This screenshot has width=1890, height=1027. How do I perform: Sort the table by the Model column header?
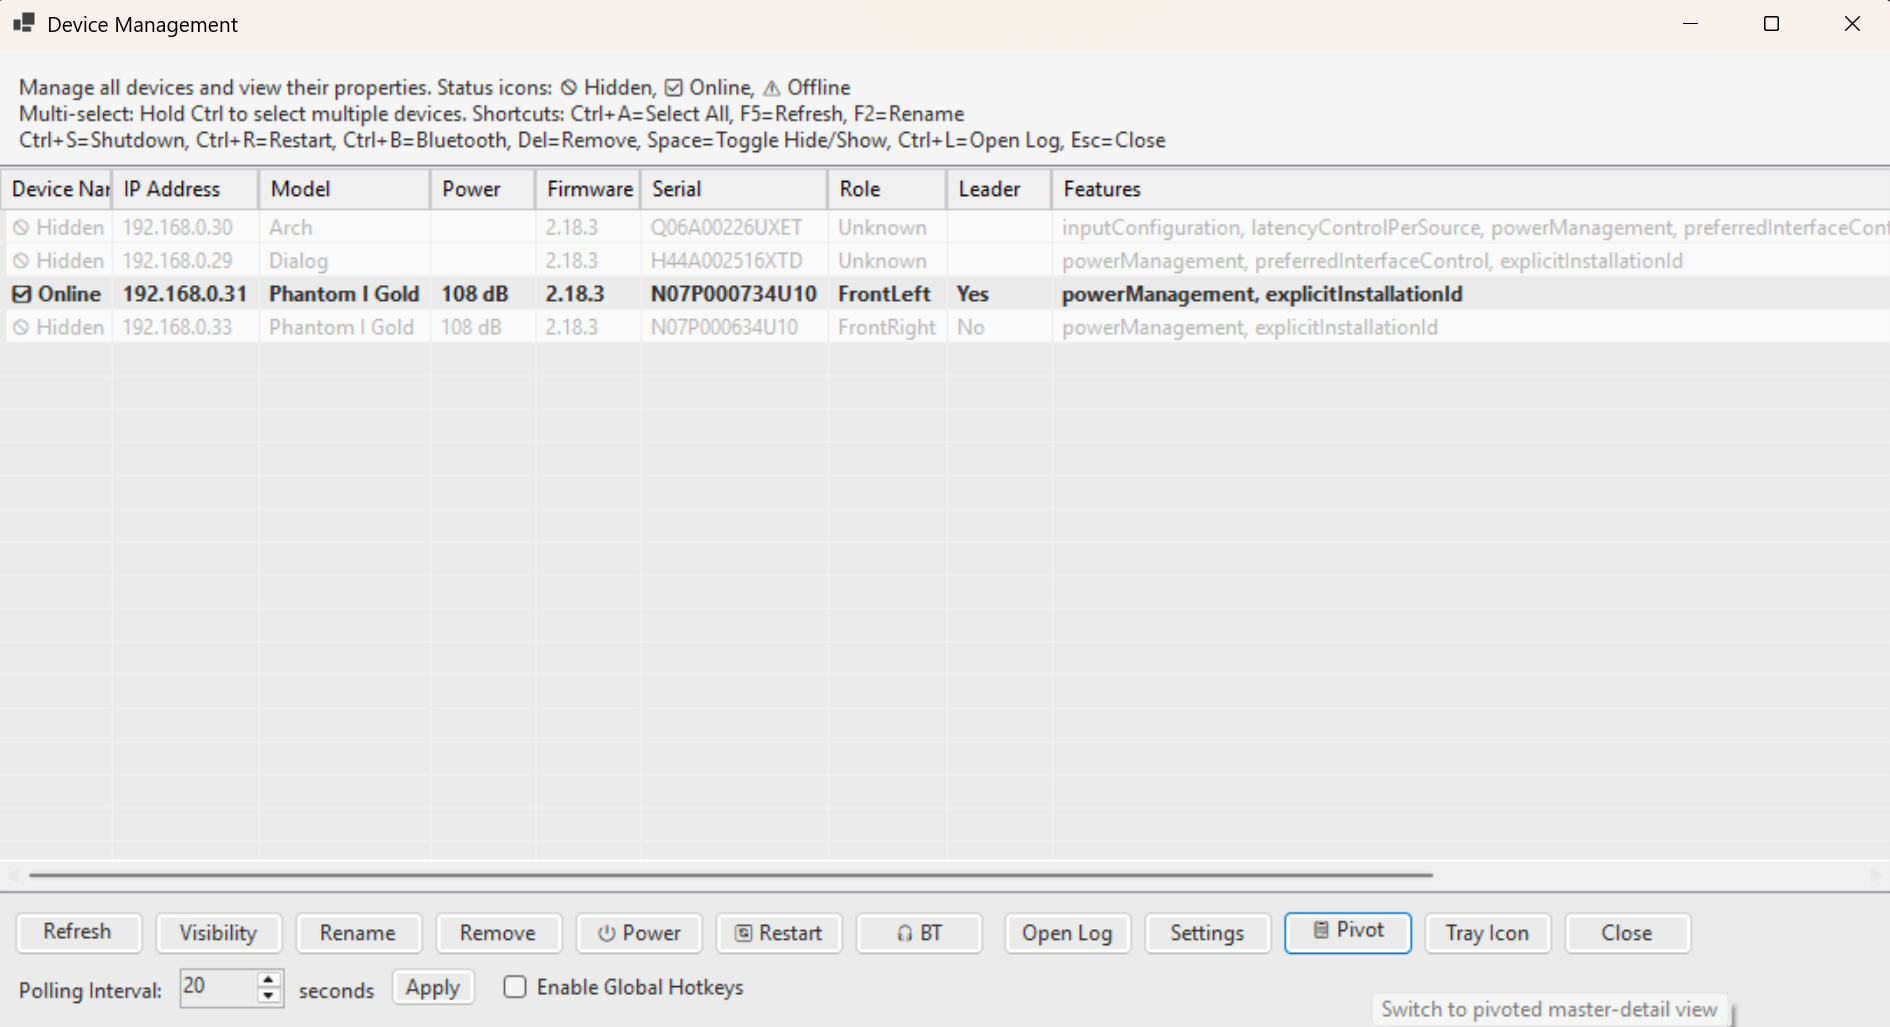click(x=300, y=189)
